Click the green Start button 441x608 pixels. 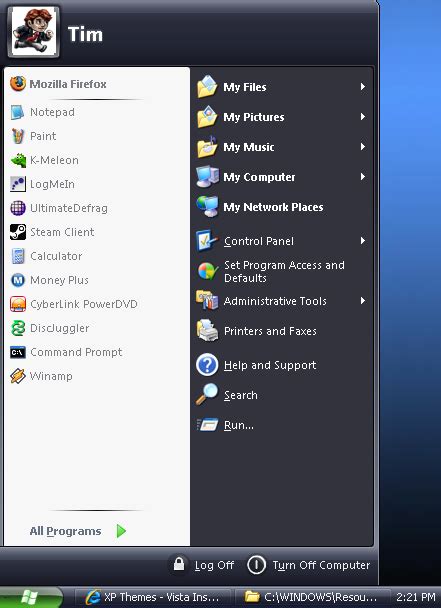pos(31,597)
